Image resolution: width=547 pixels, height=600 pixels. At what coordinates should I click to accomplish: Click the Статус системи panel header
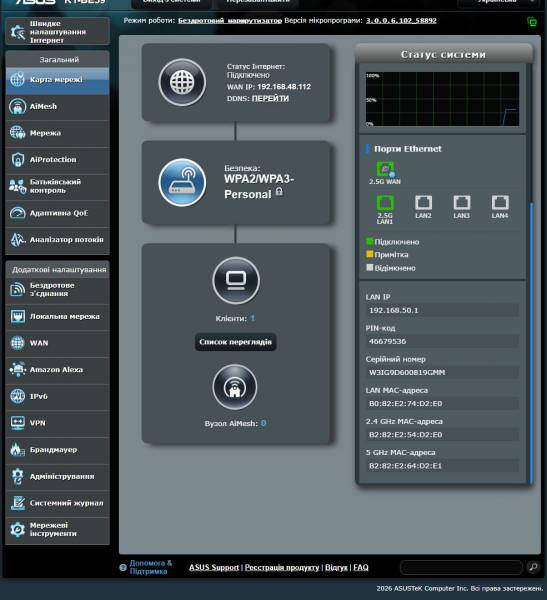click(x=444, y=54)
